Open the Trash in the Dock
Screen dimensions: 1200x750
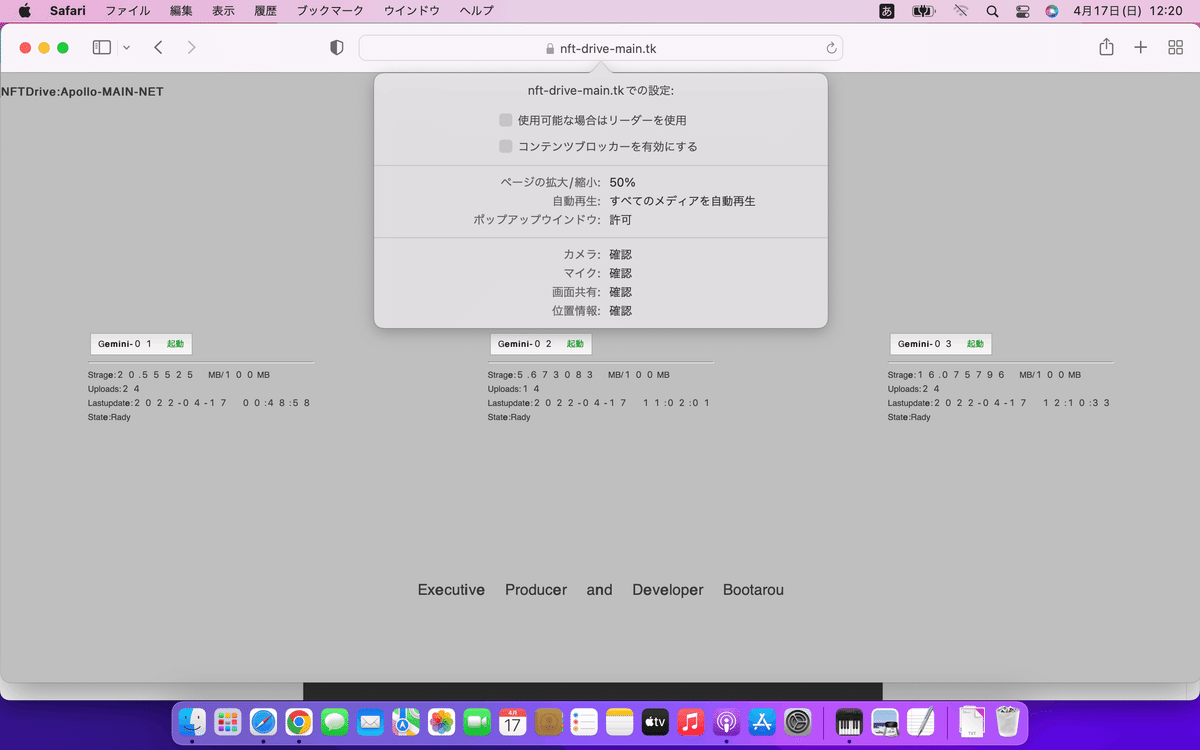coord(1008,721)
